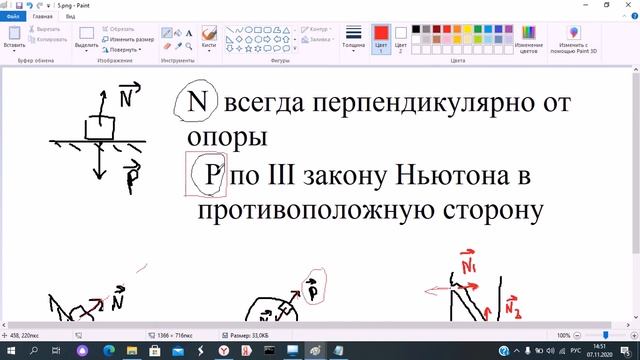
Task: Open the notification center in system tray
Action: [625, 351]
